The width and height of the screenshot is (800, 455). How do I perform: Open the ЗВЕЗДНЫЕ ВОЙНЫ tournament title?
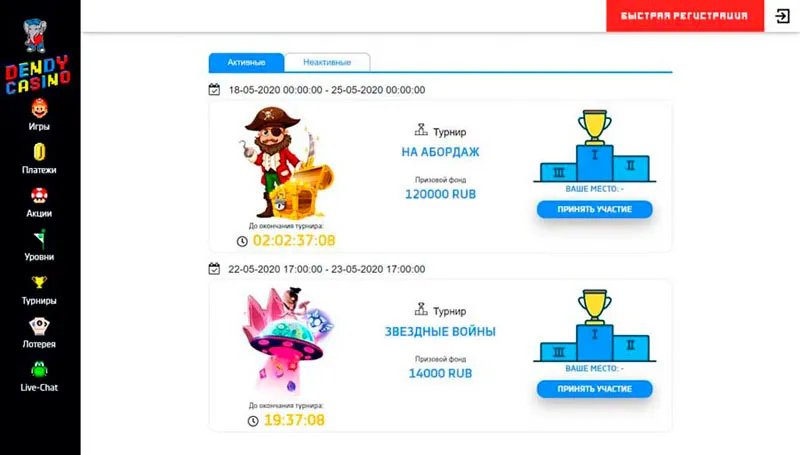tap(440, 332)
